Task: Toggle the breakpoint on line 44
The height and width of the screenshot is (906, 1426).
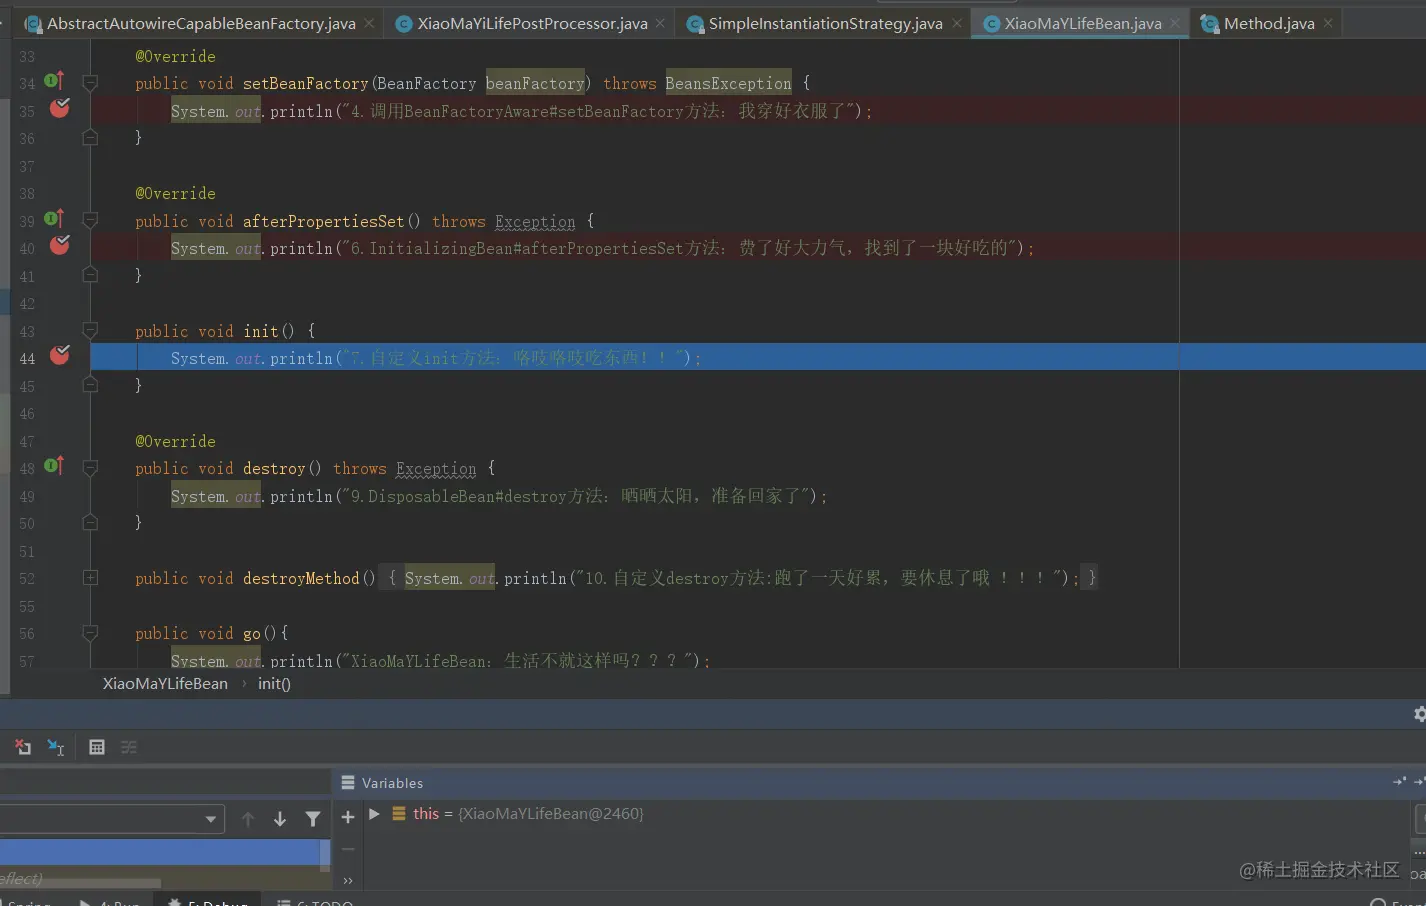Action: pyautogui.click(x=60, y=355)
